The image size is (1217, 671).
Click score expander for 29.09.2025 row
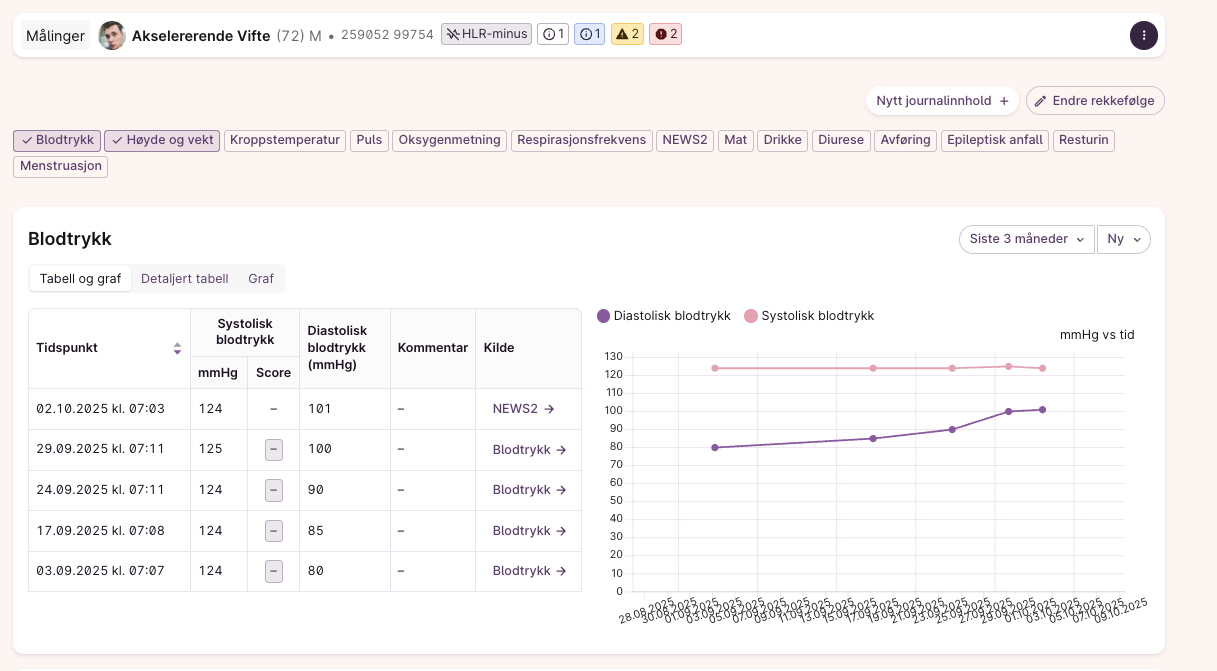(273, 450)
